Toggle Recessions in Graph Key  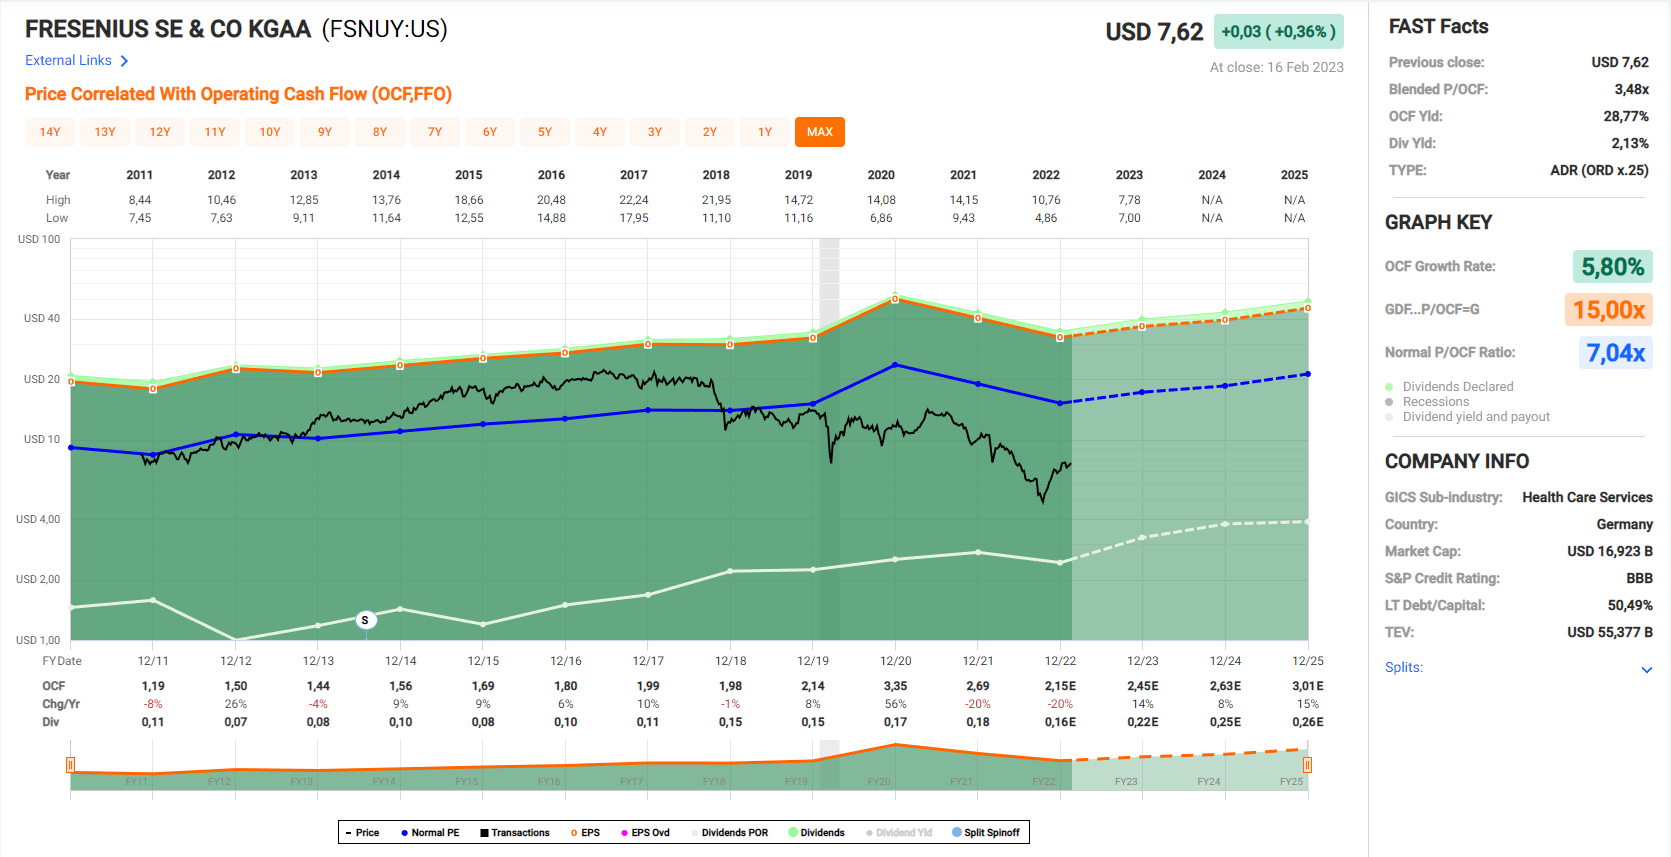click(1435, 402)
